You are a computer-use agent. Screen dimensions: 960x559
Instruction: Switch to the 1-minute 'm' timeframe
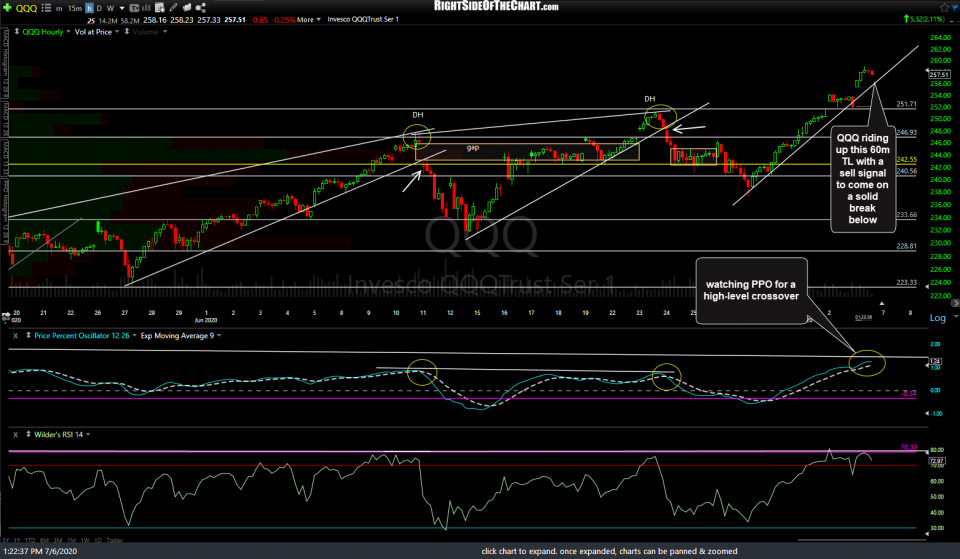coord(59,8)
